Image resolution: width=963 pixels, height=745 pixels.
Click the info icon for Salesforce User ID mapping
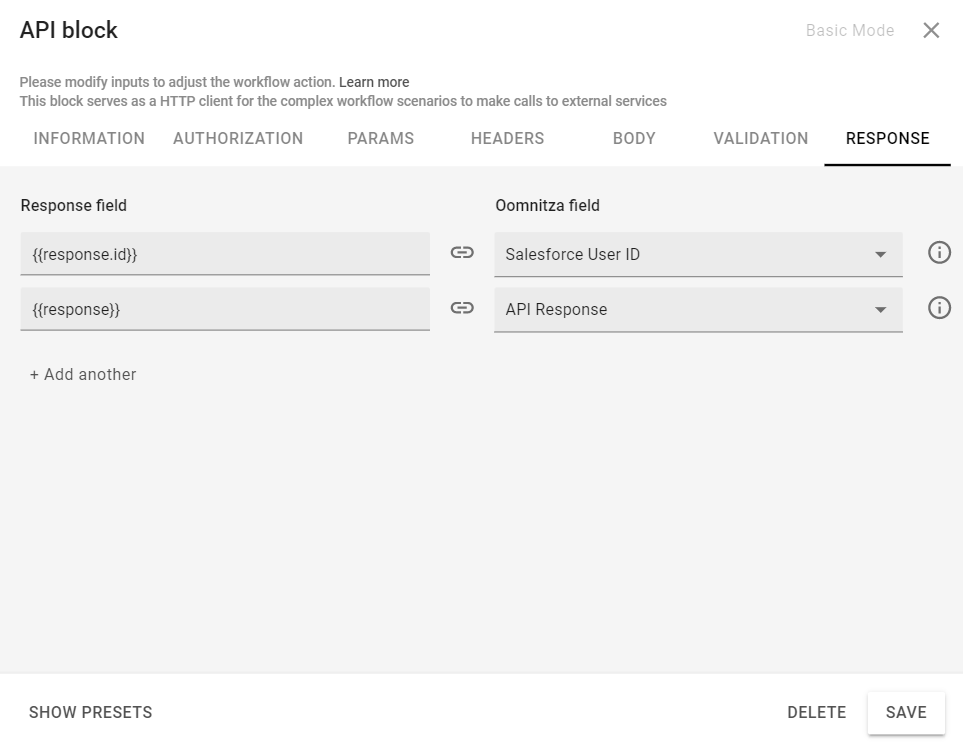[x=938, y=252]
